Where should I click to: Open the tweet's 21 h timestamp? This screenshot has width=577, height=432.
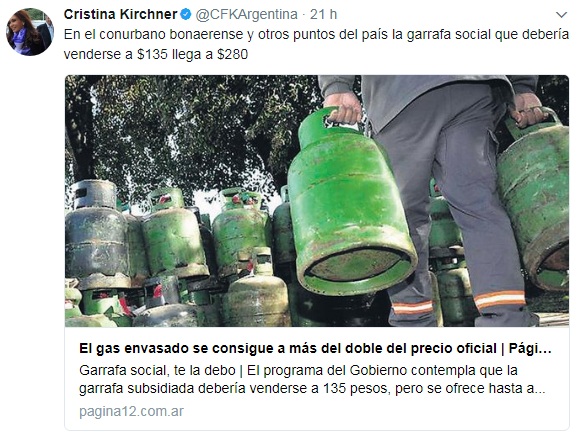click(323, 14)
